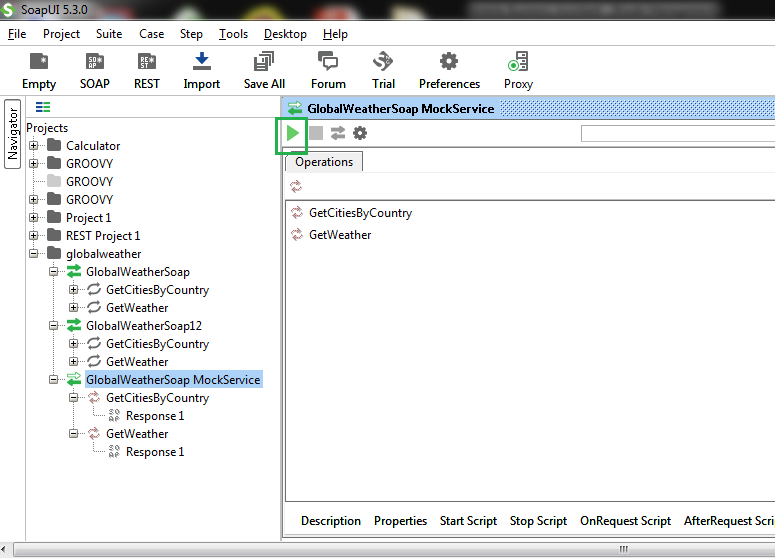Toggle the vertical Navigator side tab
This screenshot has height=558, width=775.
coord(12,133)
